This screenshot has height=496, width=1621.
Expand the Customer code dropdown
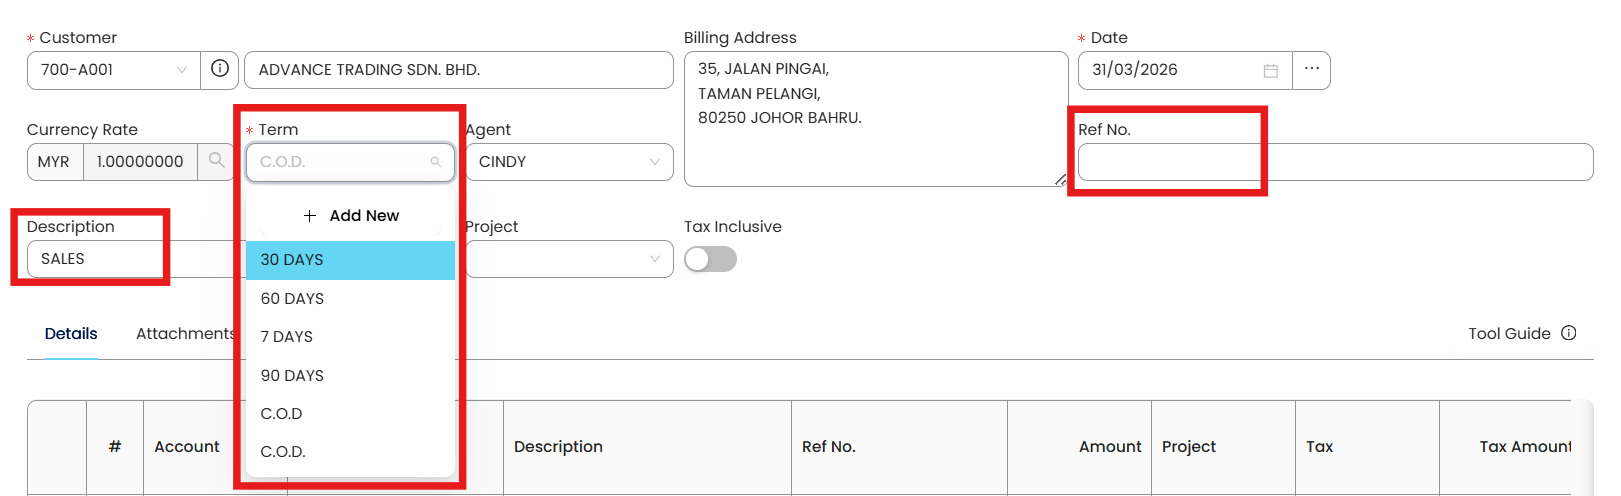point(182,70)
